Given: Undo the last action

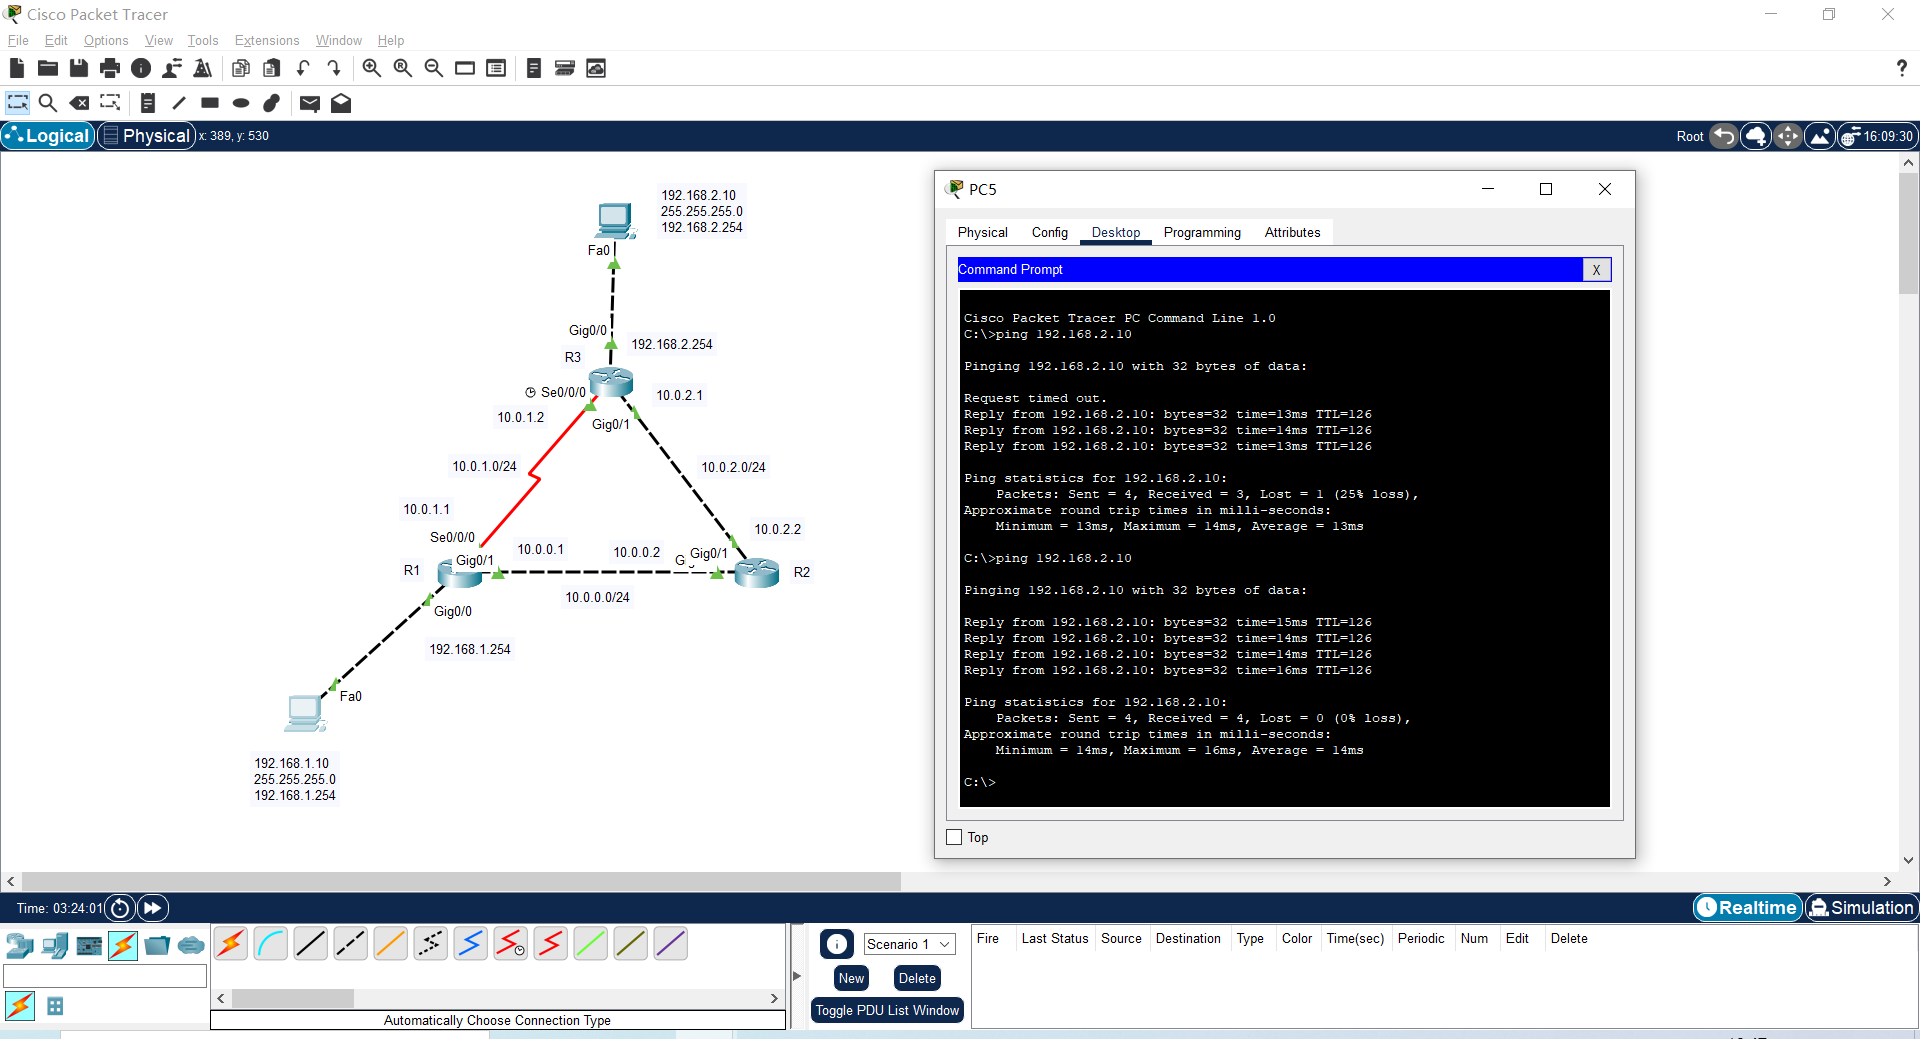Looking at the screenshot, I should click(303, 68).
